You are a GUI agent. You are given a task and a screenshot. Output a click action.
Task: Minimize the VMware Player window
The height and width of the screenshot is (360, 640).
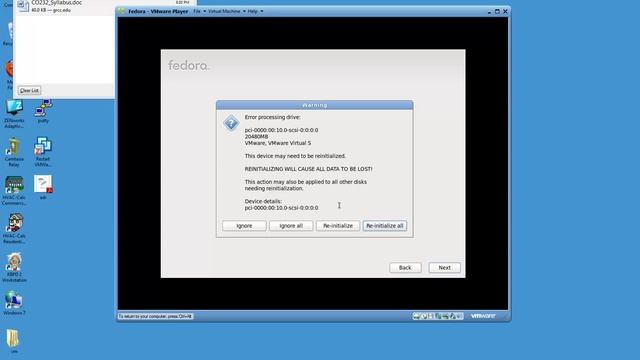click(489, 11)
